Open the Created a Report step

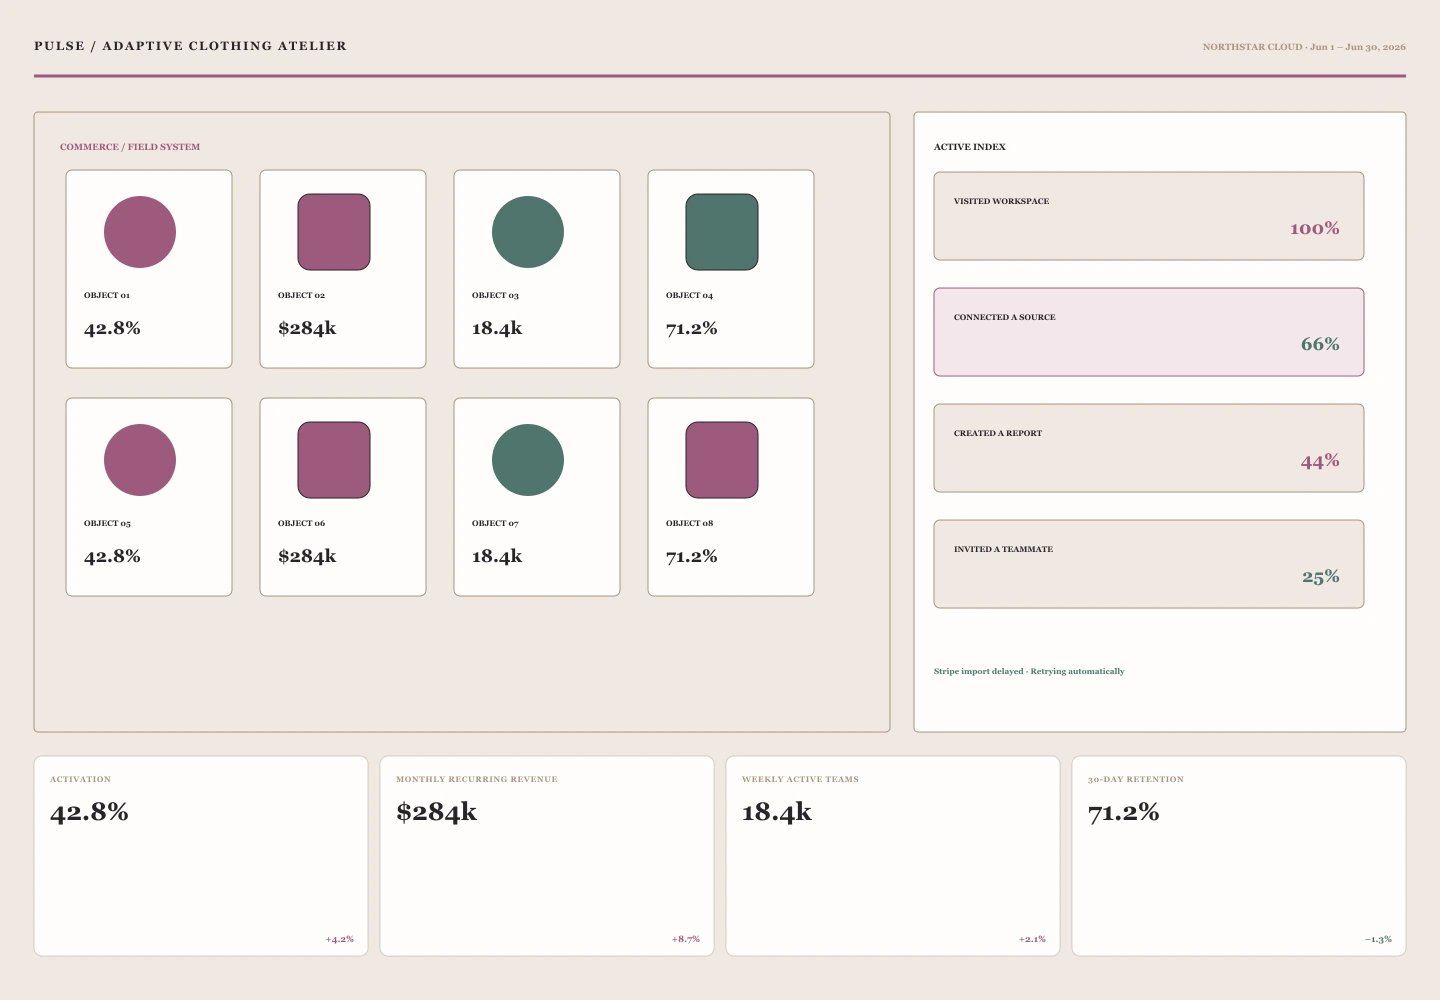tap(1149, 448)
